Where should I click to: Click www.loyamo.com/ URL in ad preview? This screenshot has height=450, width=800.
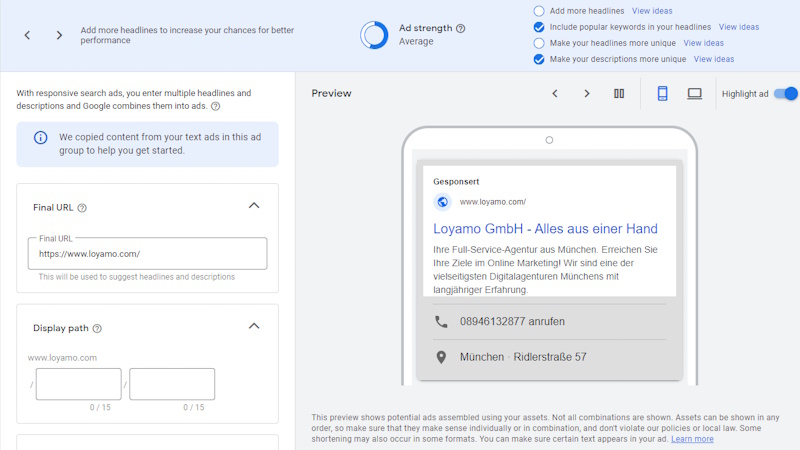click(x=493, y=202)
